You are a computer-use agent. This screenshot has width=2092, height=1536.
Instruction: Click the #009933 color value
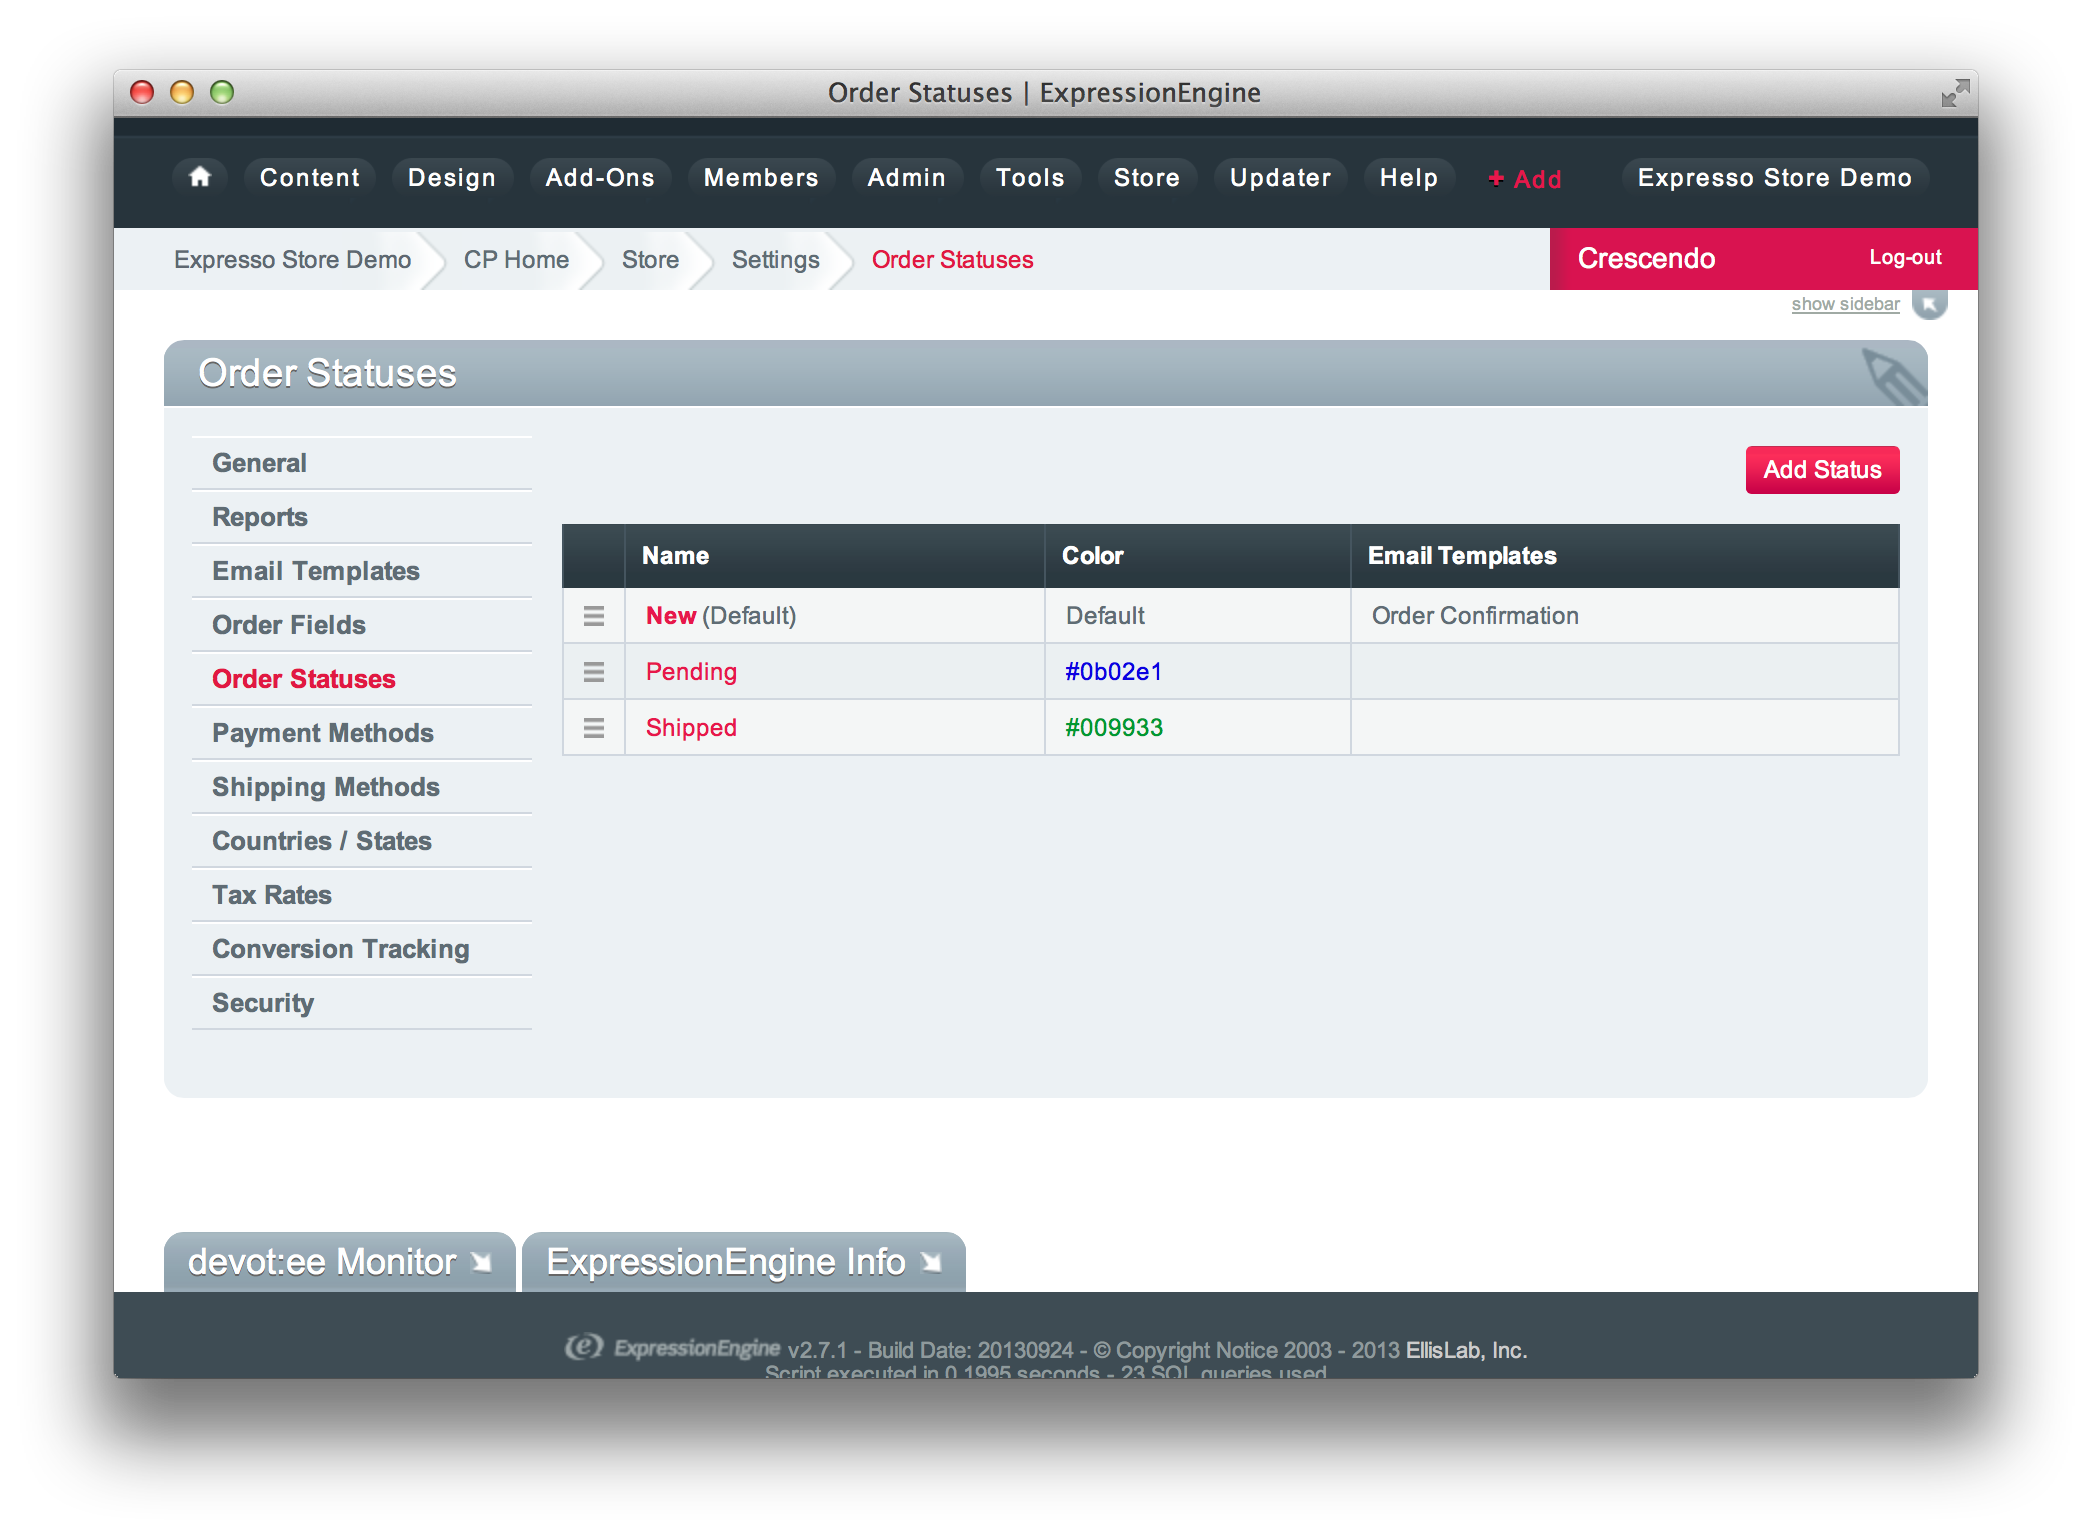(1114, 728)
